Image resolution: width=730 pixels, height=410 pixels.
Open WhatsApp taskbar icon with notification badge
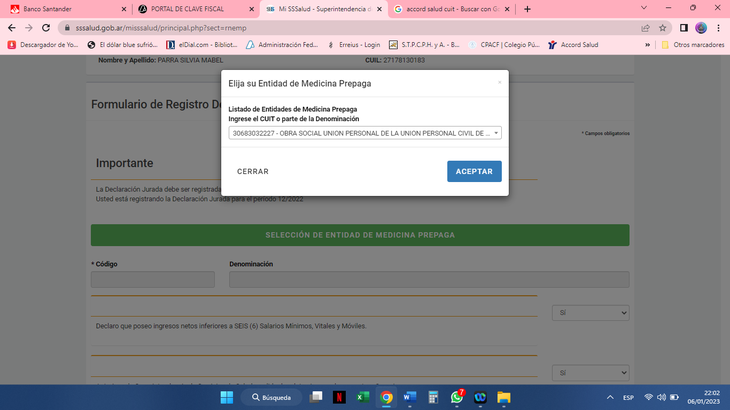pos(457,397)
